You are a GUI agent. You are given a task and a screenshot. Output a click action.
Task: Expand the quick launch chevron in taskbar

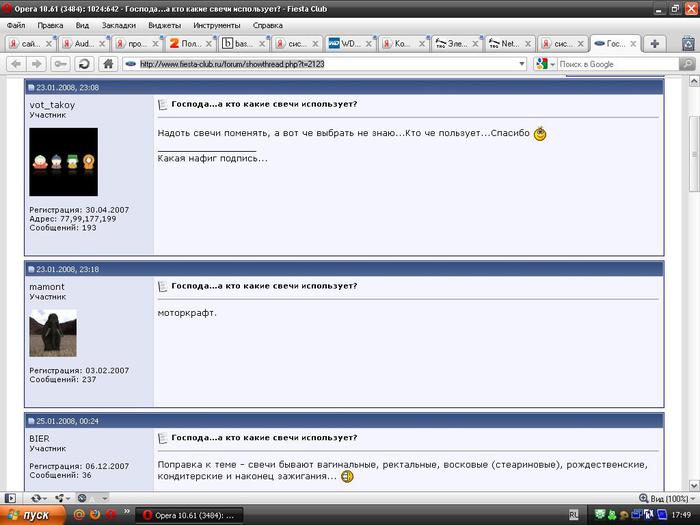point(127,512)
